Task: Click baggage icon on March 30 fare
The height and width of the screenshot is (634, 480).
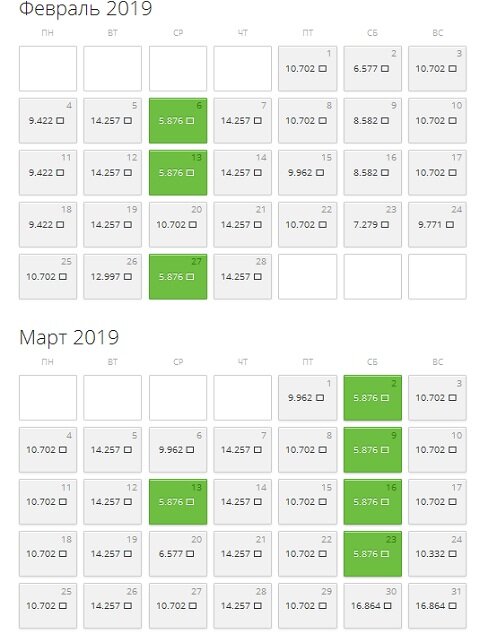Action: (x=387, y=606)
